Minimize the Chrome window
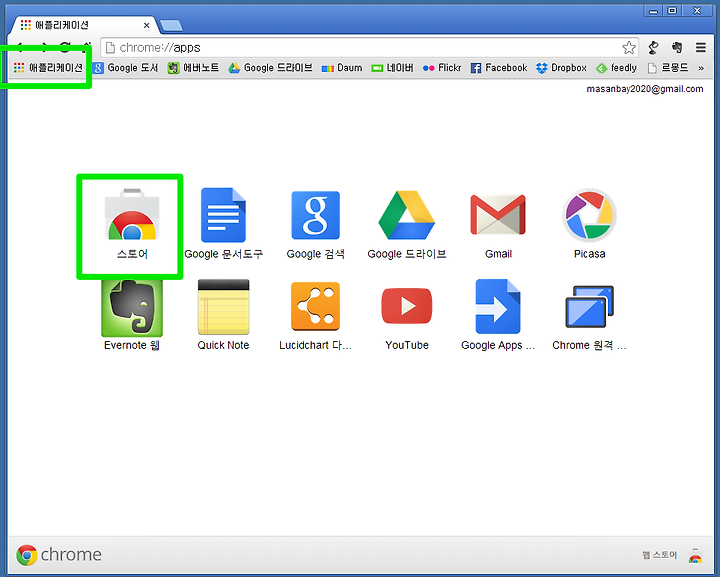 pyautogui.click(x=653, y=10)
